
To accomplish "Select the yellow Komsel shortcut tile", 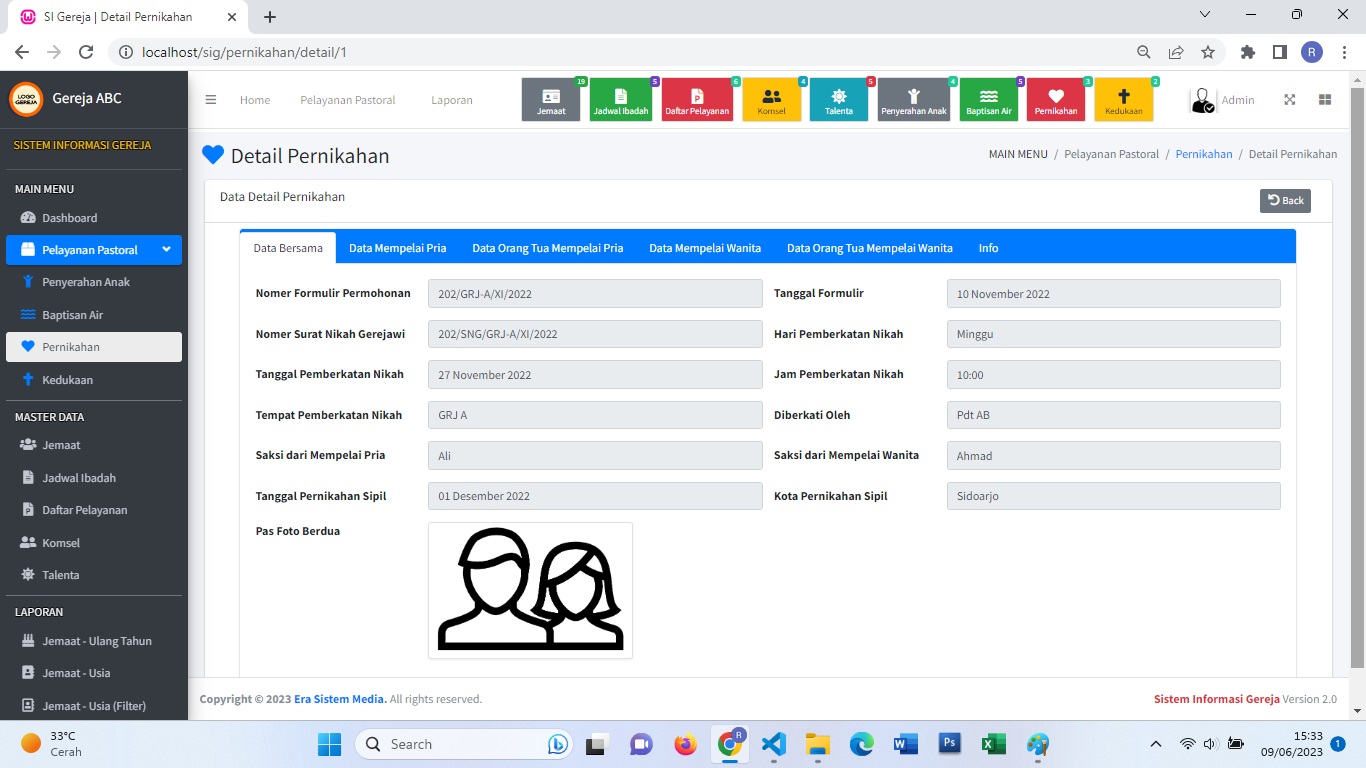I will pos(771,100).
